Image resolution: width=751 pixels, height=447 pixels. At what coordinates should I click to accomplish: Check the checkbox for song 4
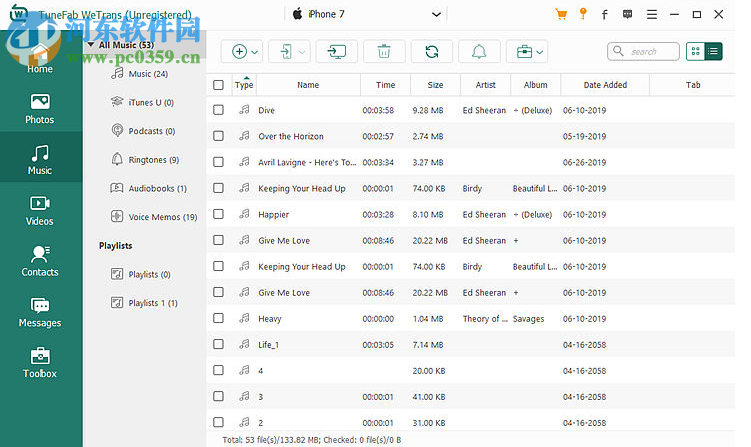[x=218, y=370]
